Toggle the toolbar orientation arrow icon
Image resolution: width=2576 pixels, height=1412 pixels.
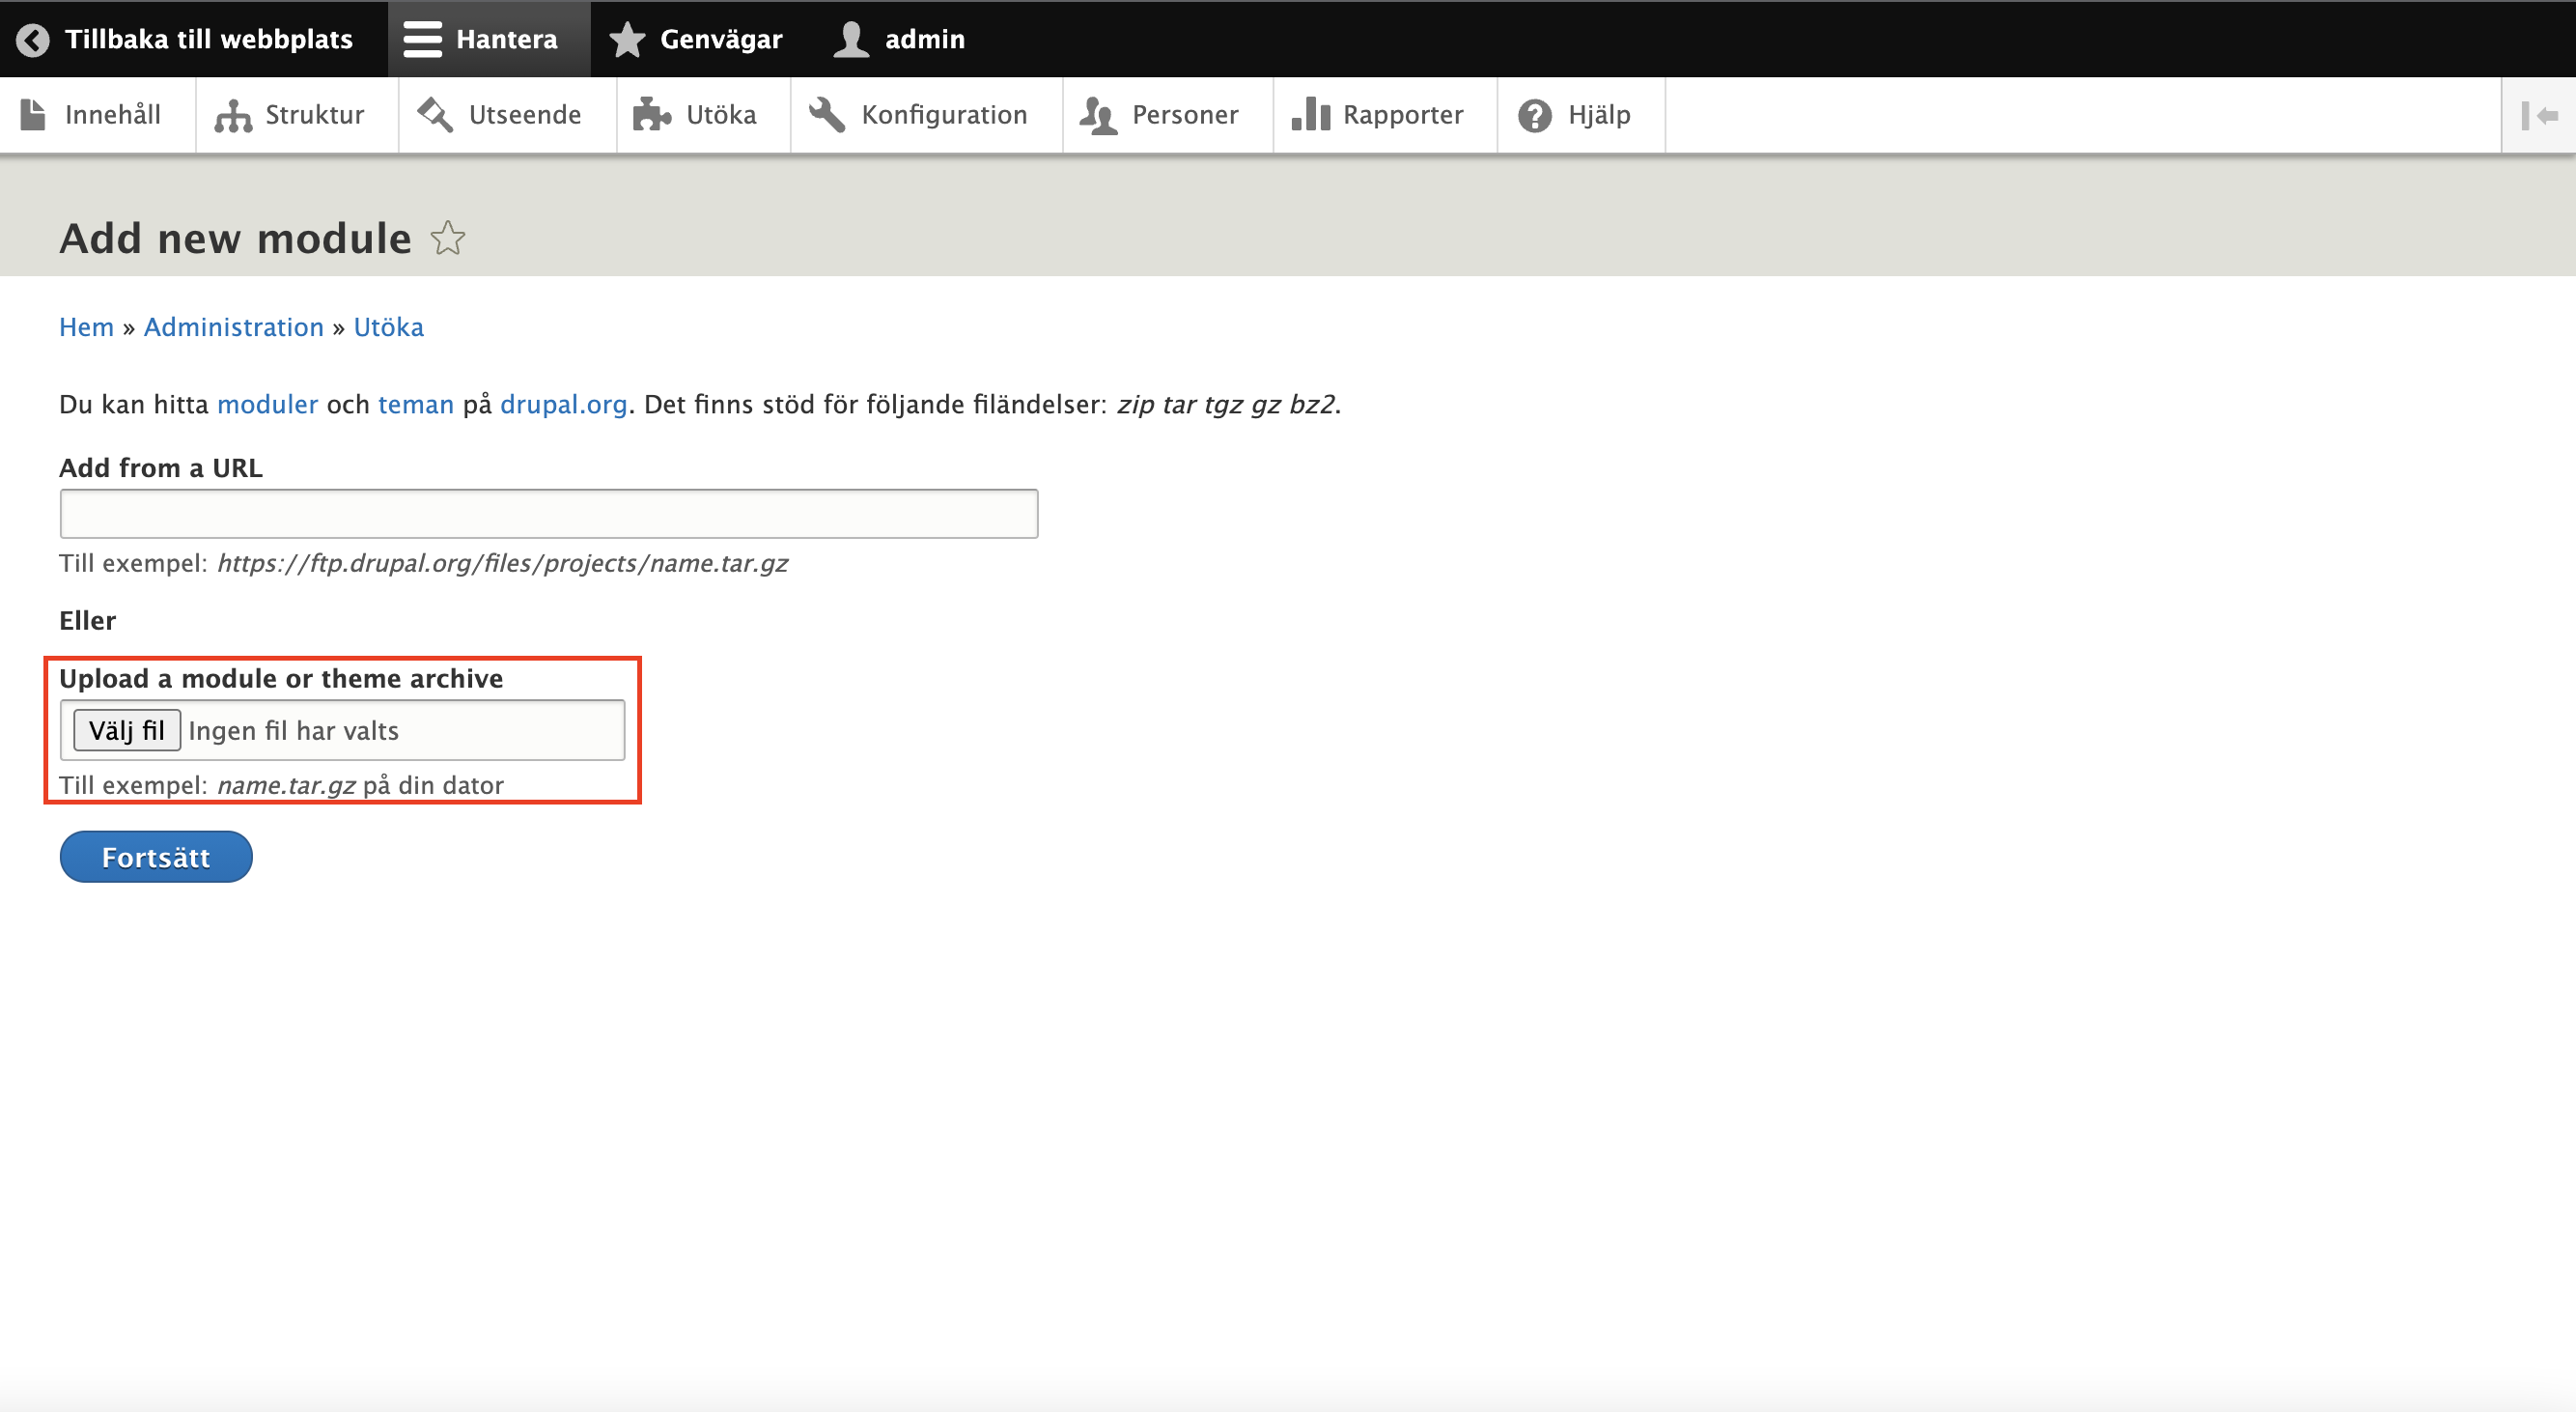click(x=2539, y=116)
